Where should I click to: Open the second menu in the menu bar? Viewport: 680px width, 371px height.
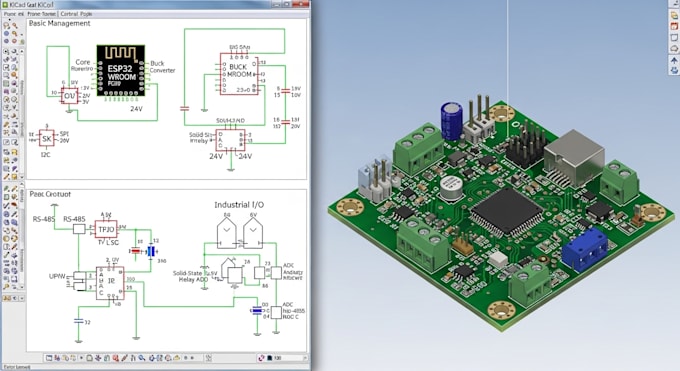pos(42,14)
